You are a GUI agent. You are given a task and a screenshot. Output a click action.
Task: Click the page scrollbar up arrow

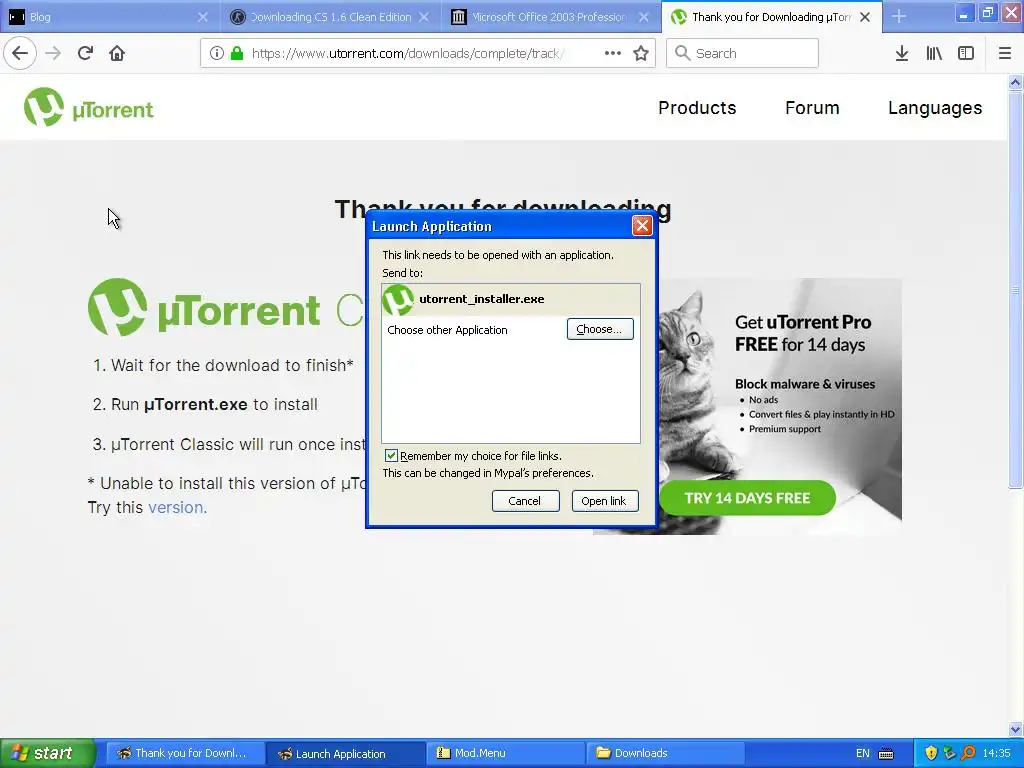click(x=1015, y=82)
